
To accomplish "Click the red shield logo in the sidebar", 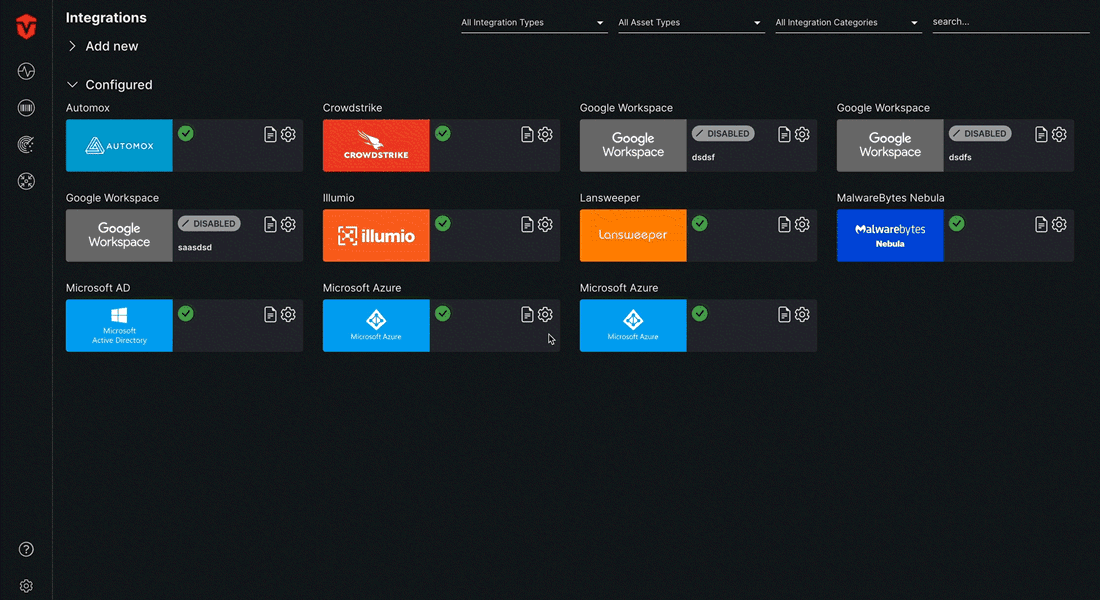I will 26,27.
